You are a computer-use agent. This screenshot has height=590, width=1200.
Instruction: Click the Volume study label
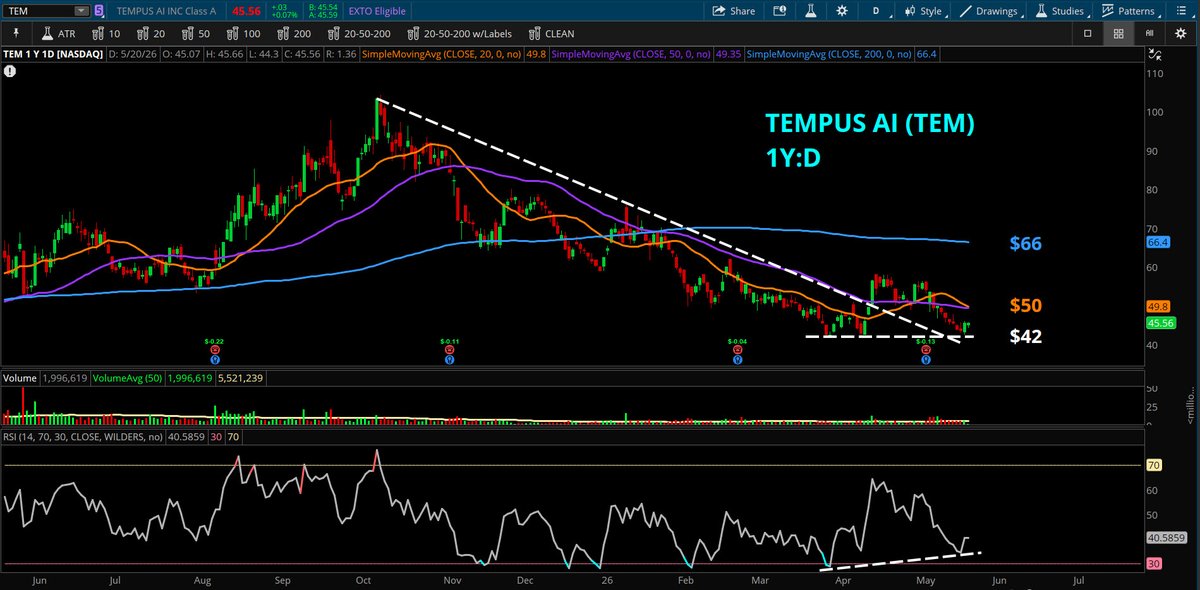(19, 379)
